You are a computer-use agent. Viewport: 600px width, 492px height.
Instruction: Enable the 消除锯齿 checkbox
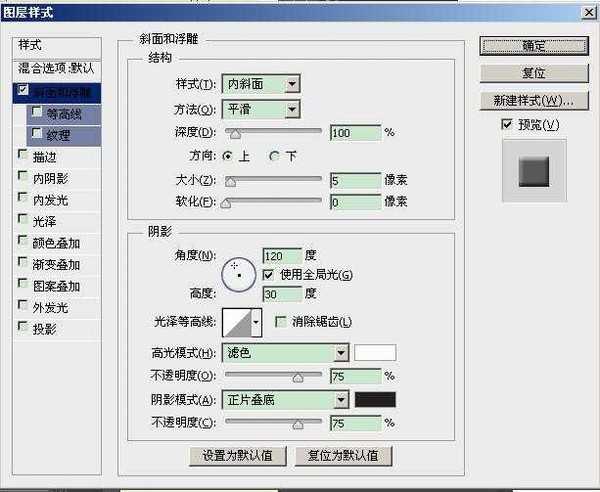pos(280,322)
